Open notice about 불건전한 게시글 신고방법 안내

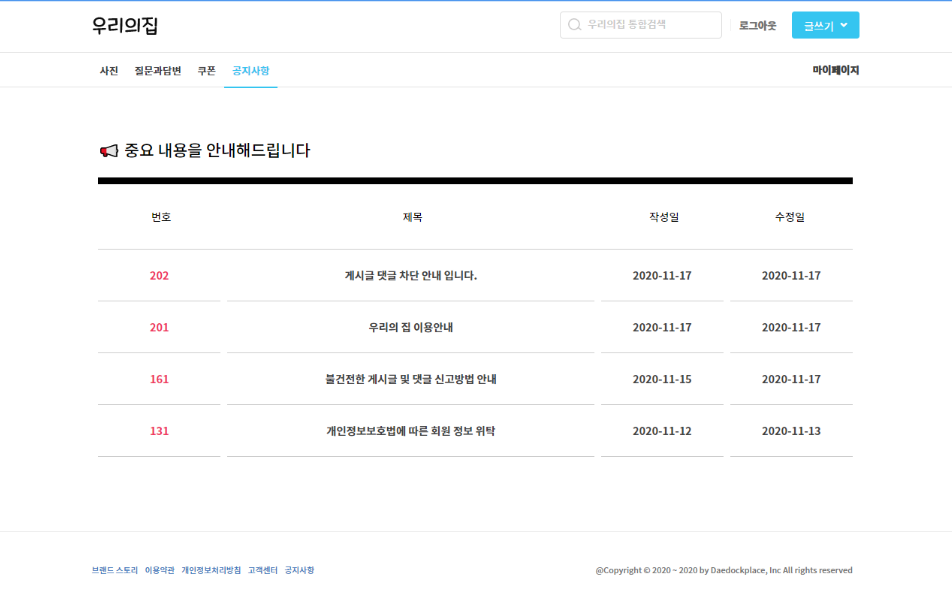point(410,379)
